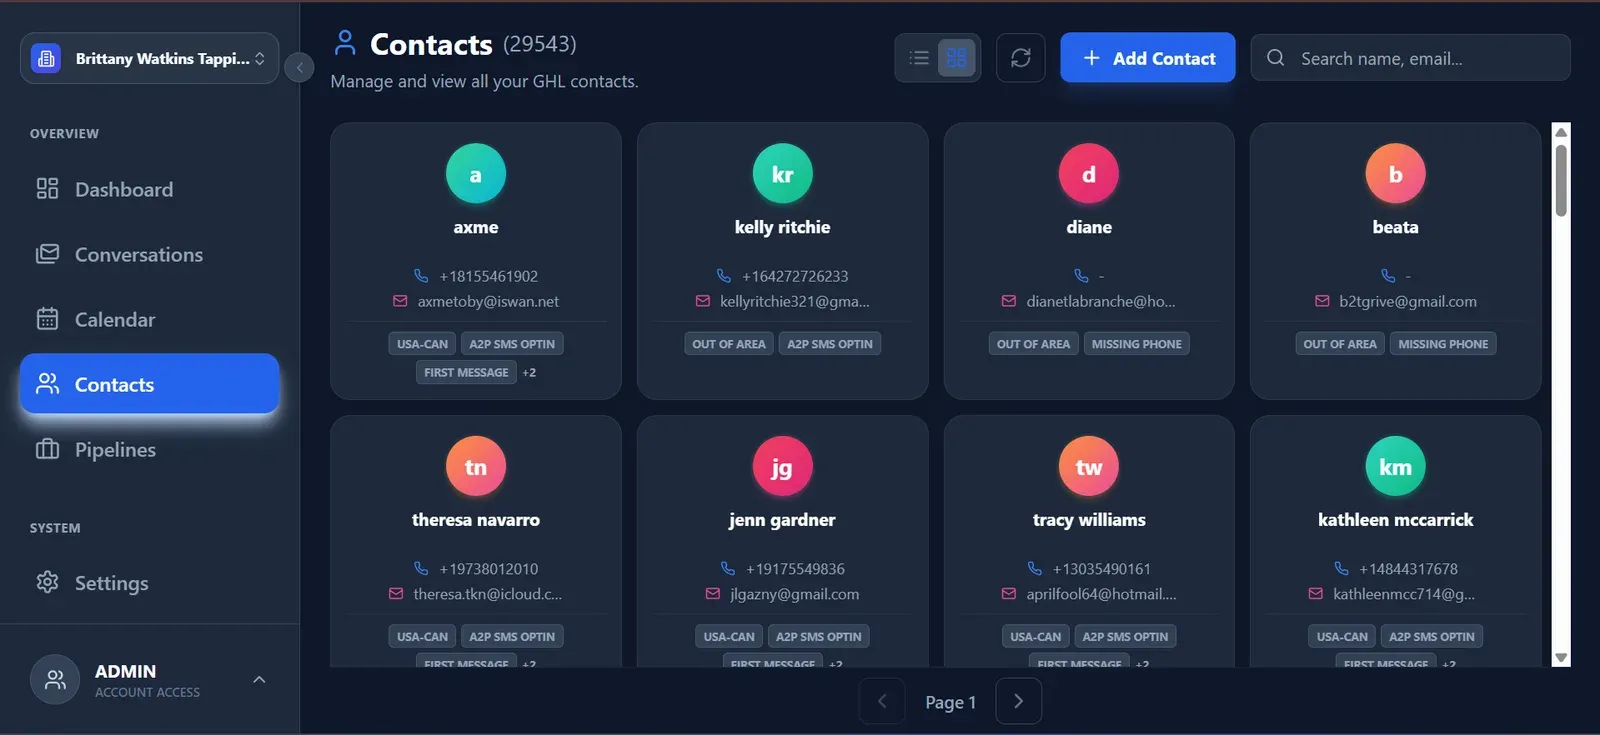
Task: Open Settings in the sidebar
Action: [149, 582]
